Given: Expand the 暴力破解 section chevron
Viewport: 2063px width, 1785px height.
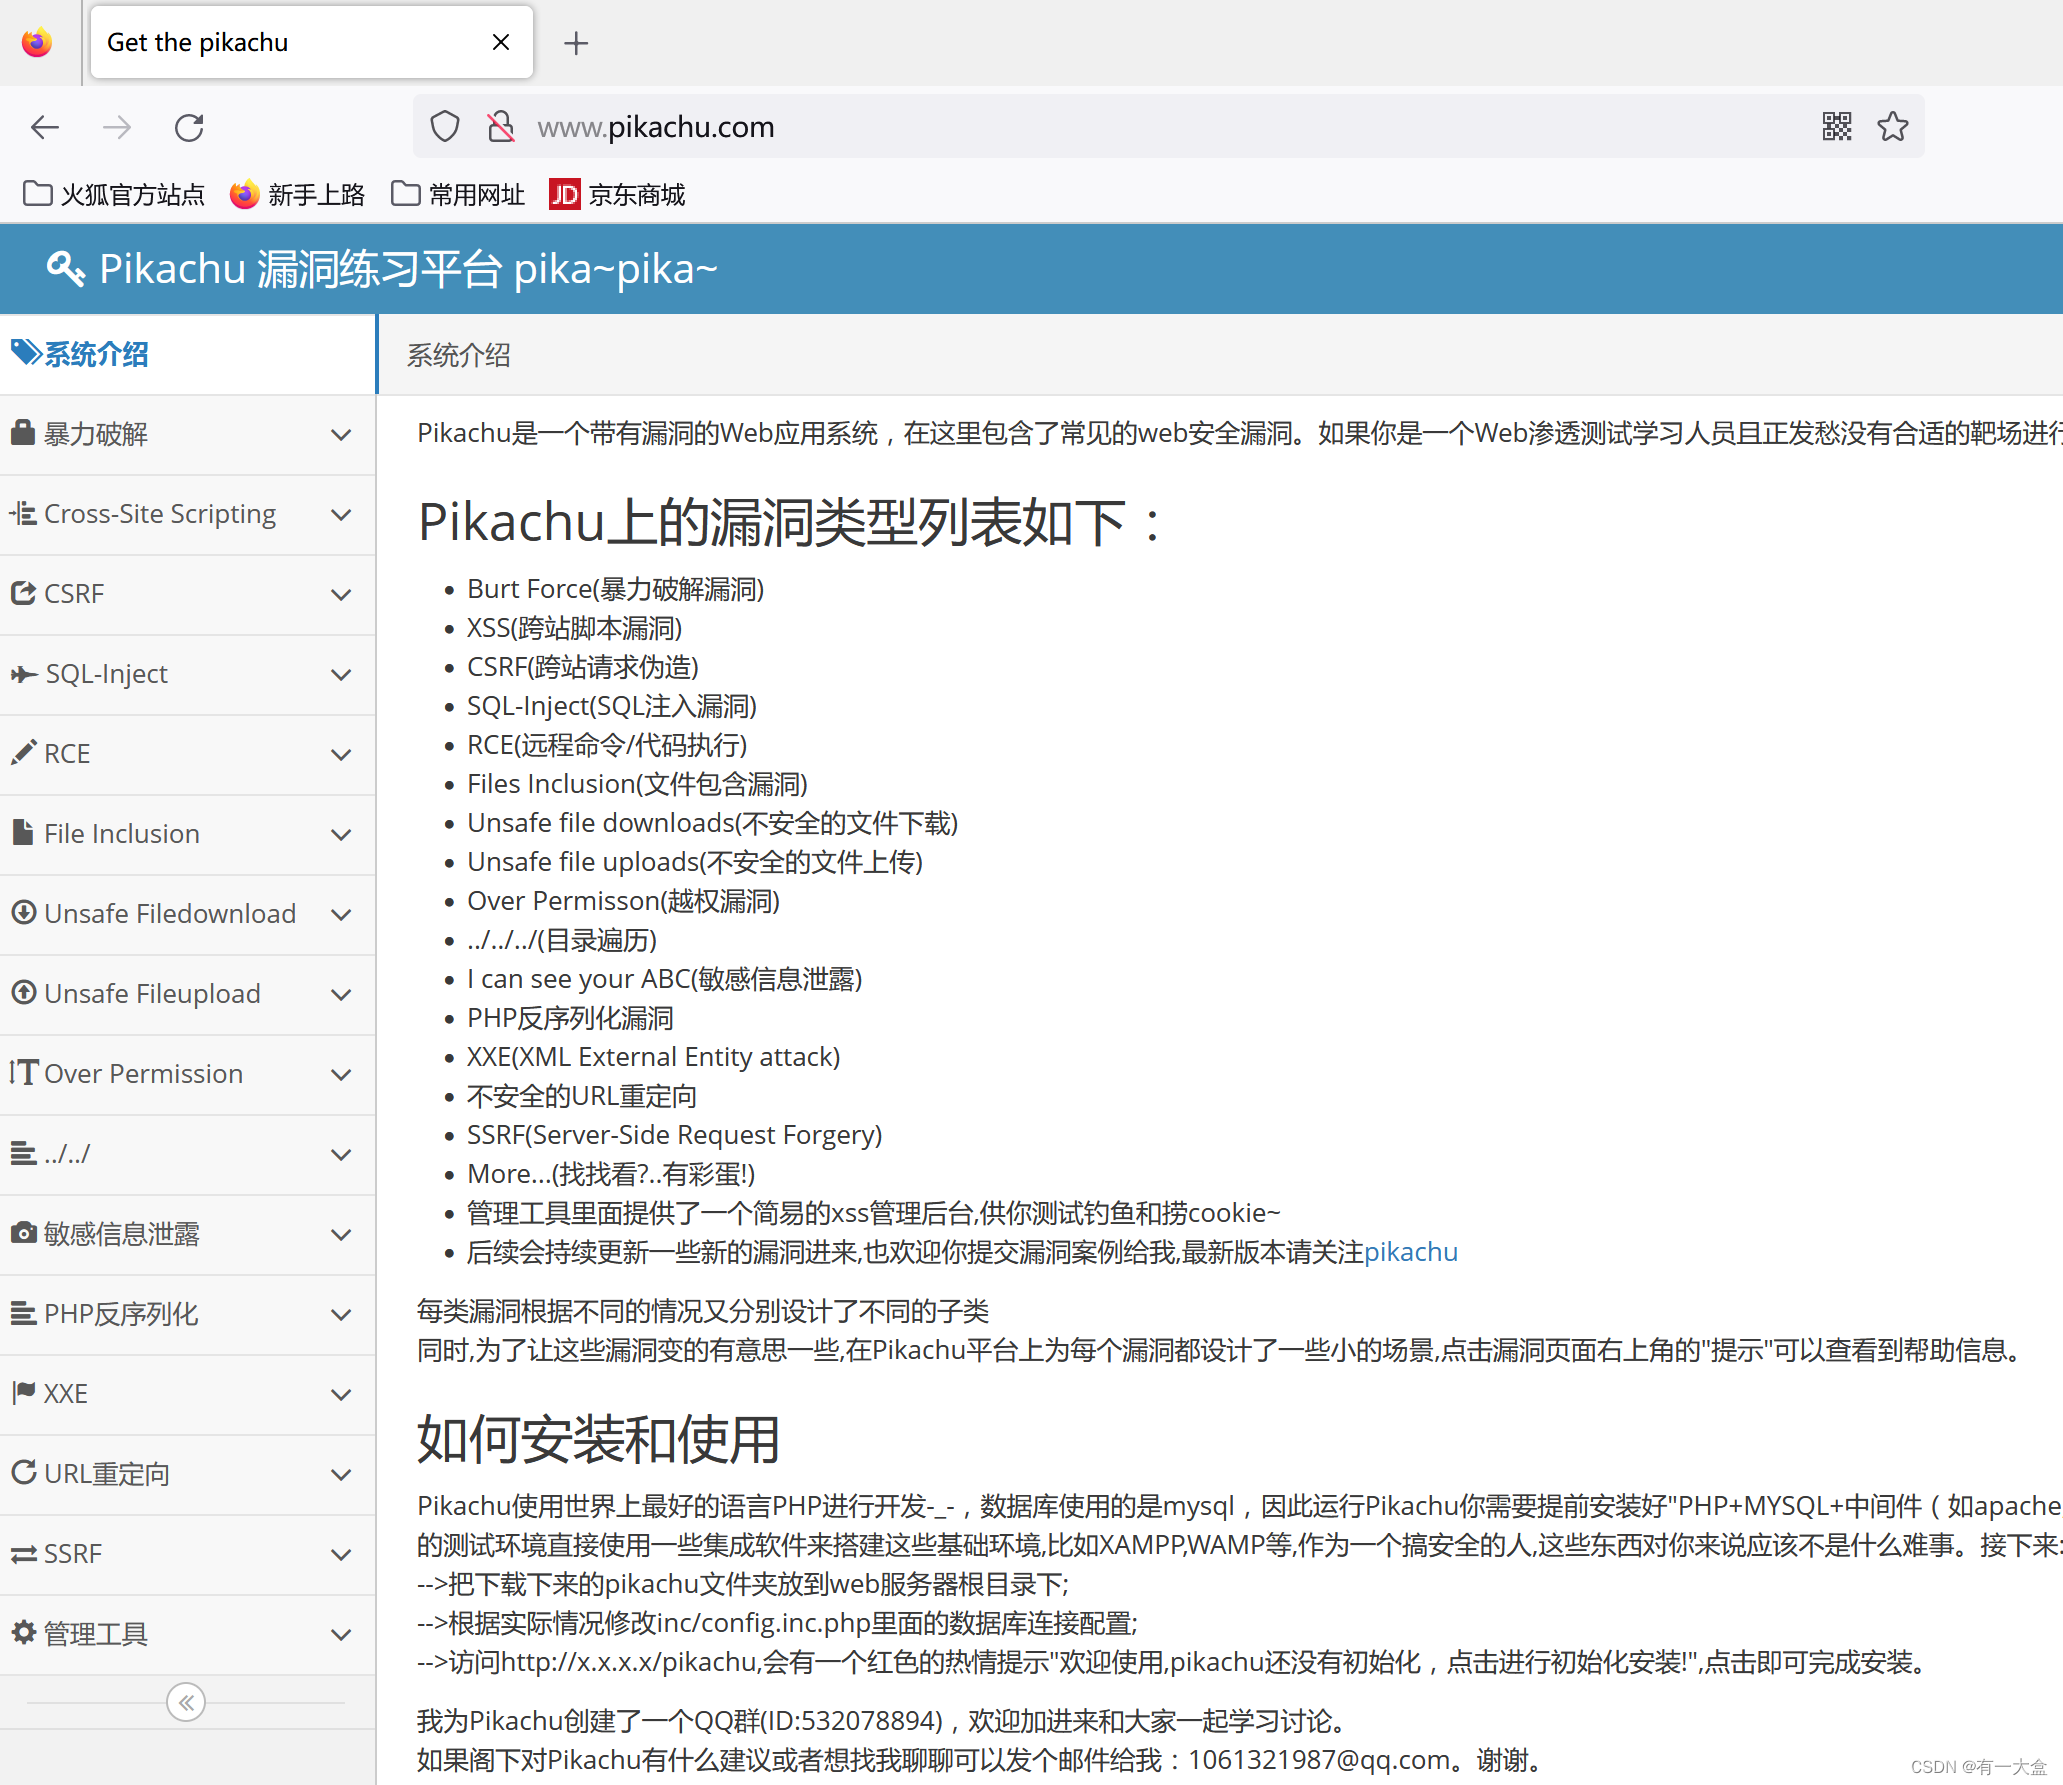Looking at the screenshot, I should 341,434.
